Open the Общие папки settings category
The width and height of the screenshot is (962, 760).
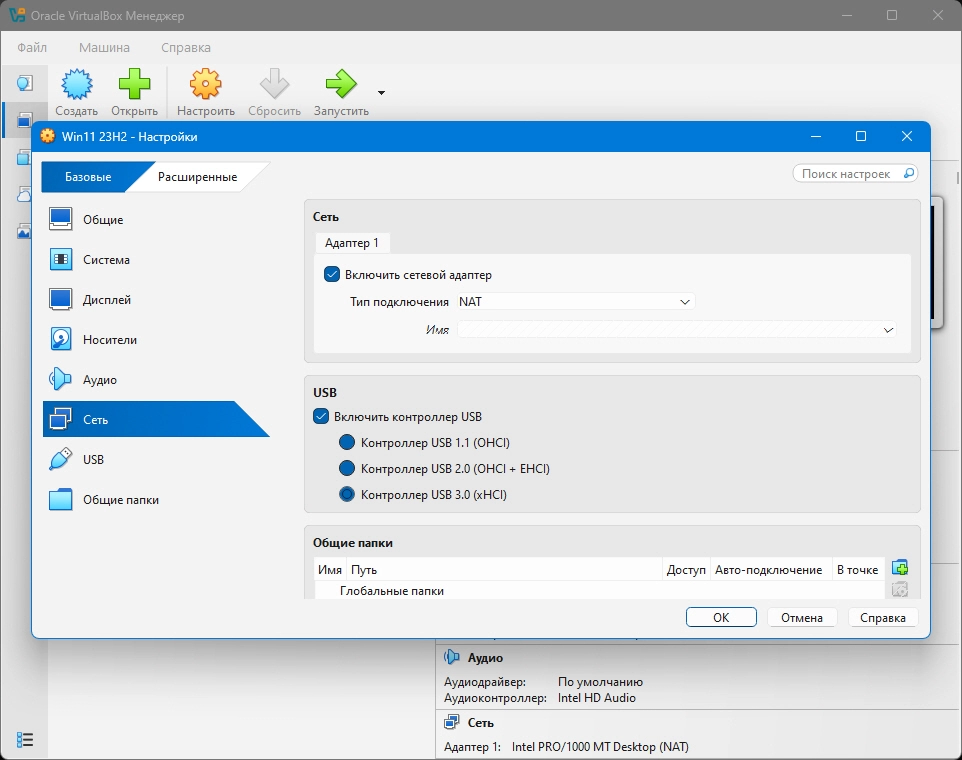point(156,500)
